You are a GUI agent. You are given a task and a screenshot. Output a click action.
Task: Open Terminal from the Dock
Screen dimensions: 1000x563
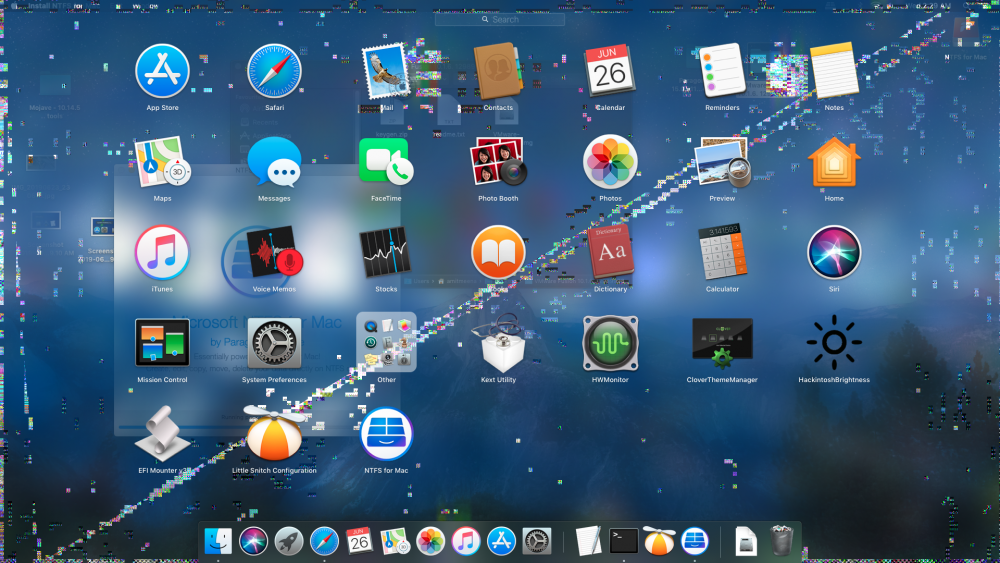tap(623, 541)
